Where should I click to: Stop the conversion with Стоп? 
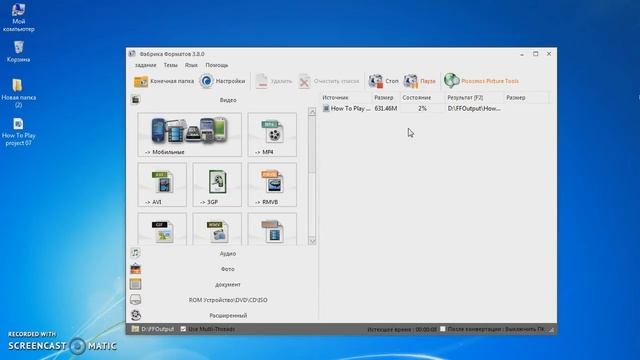pos(383,81)
